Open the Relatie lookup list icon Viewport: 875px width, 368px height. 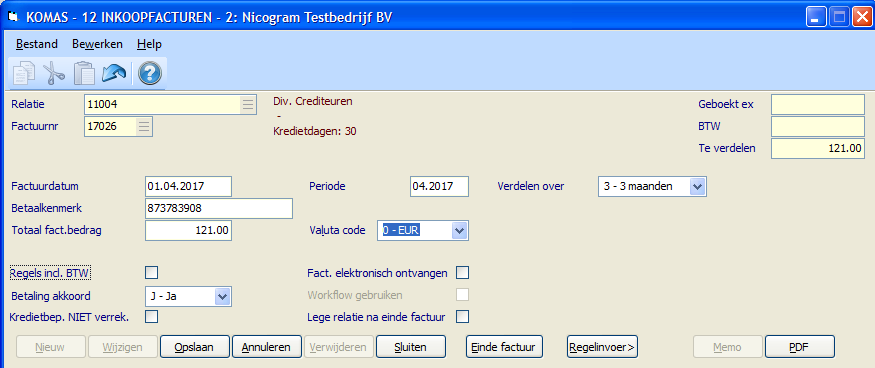click(x=248, y=104)
